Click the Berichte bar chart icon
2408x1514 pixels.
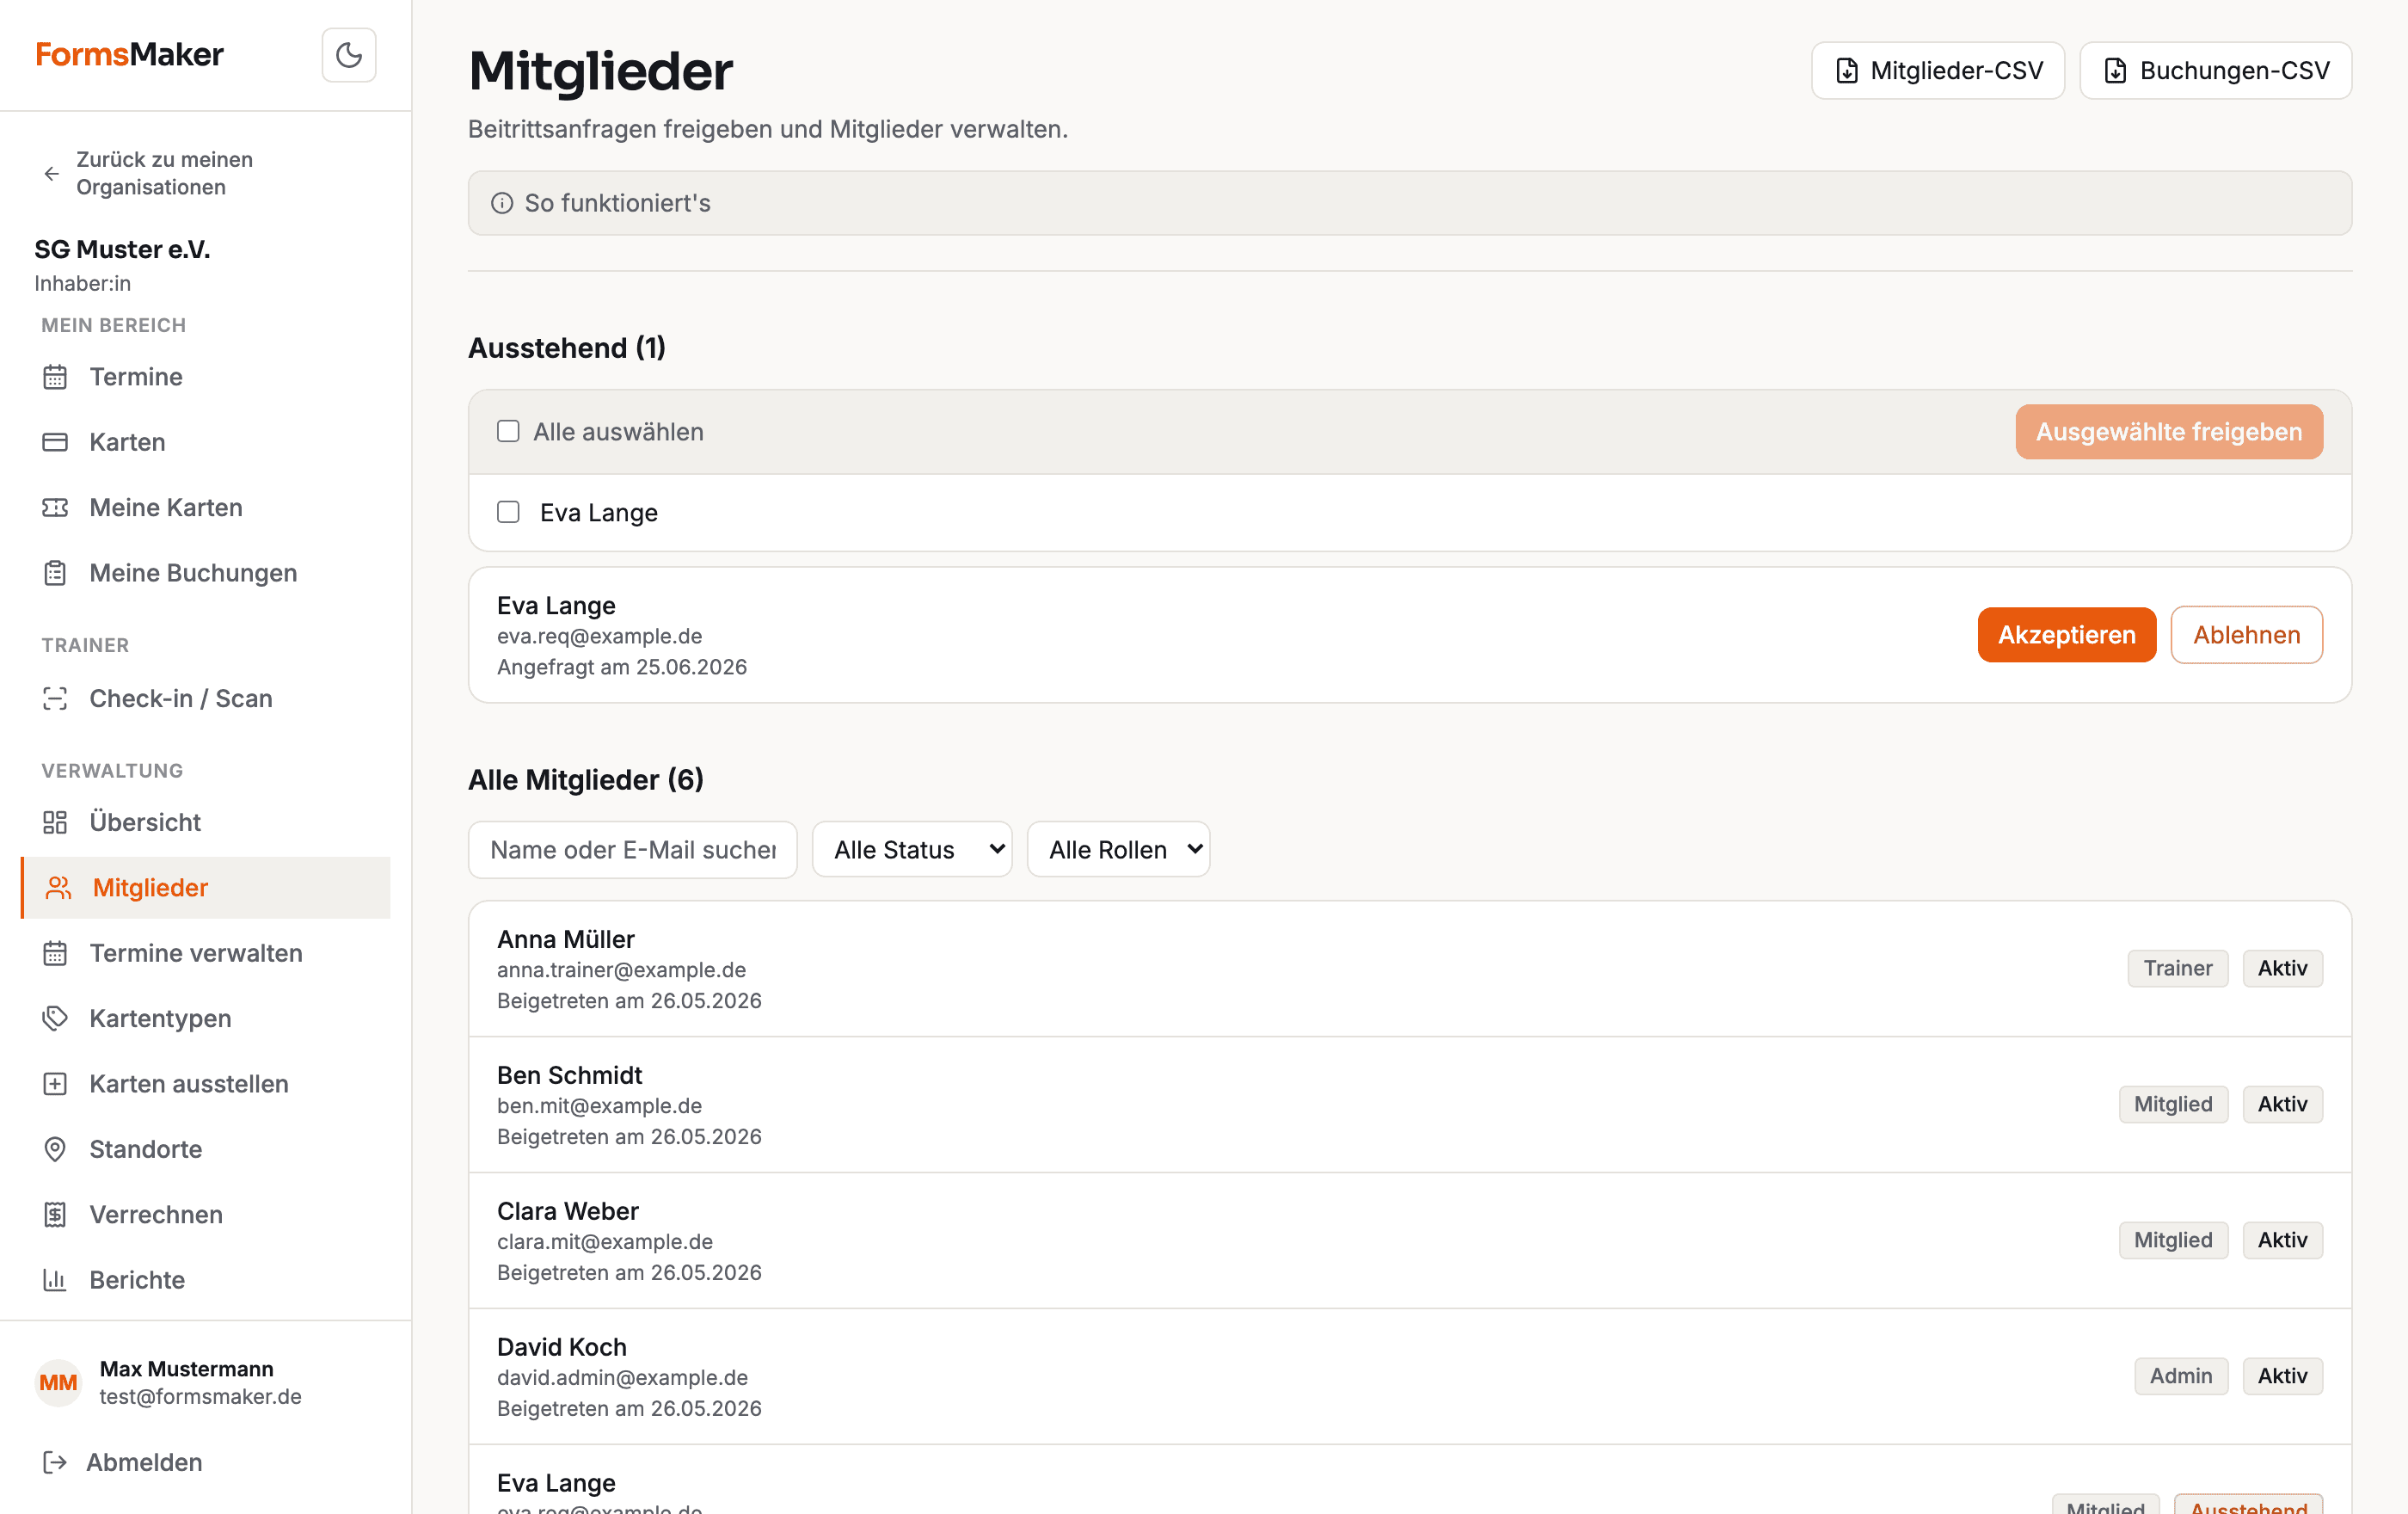click(x=55, y=1280)
